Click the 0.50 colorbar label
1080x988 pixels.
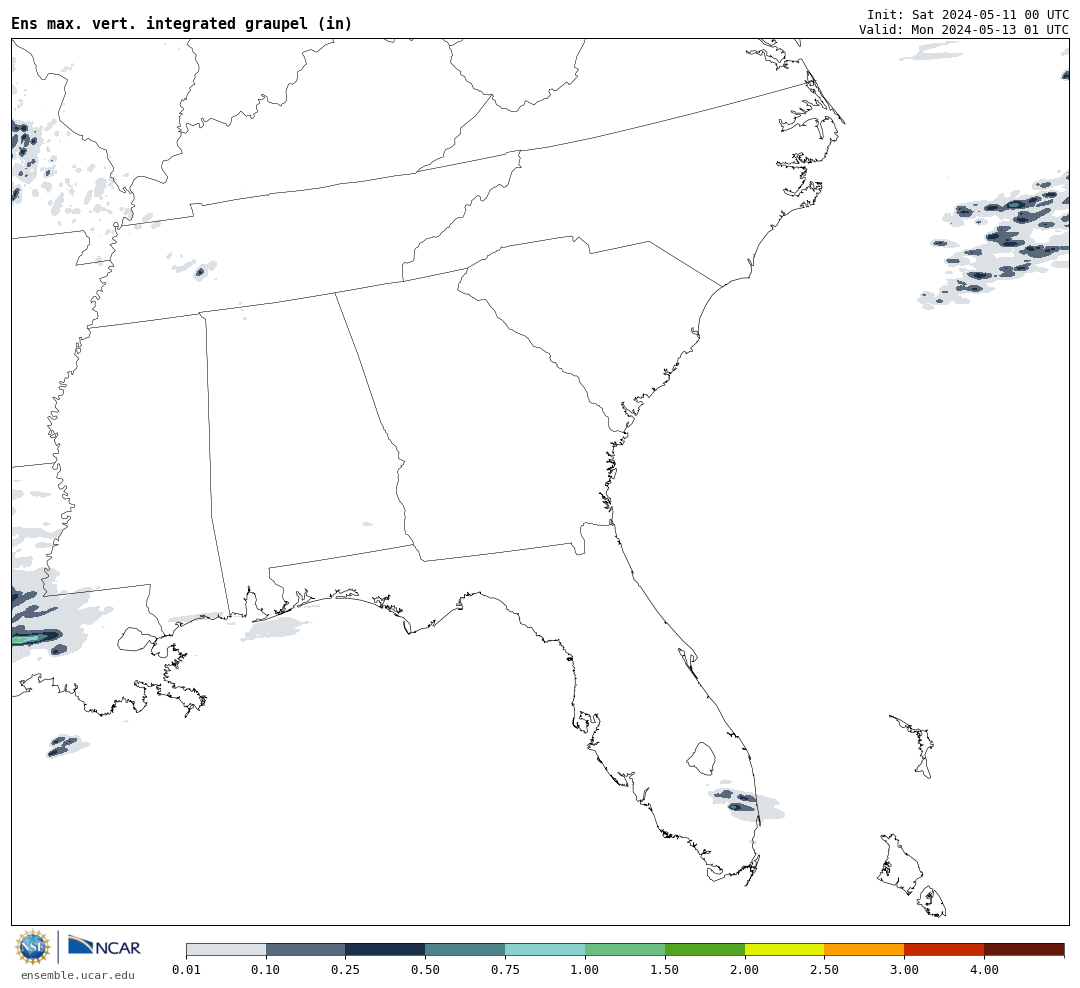click(426, 970)
